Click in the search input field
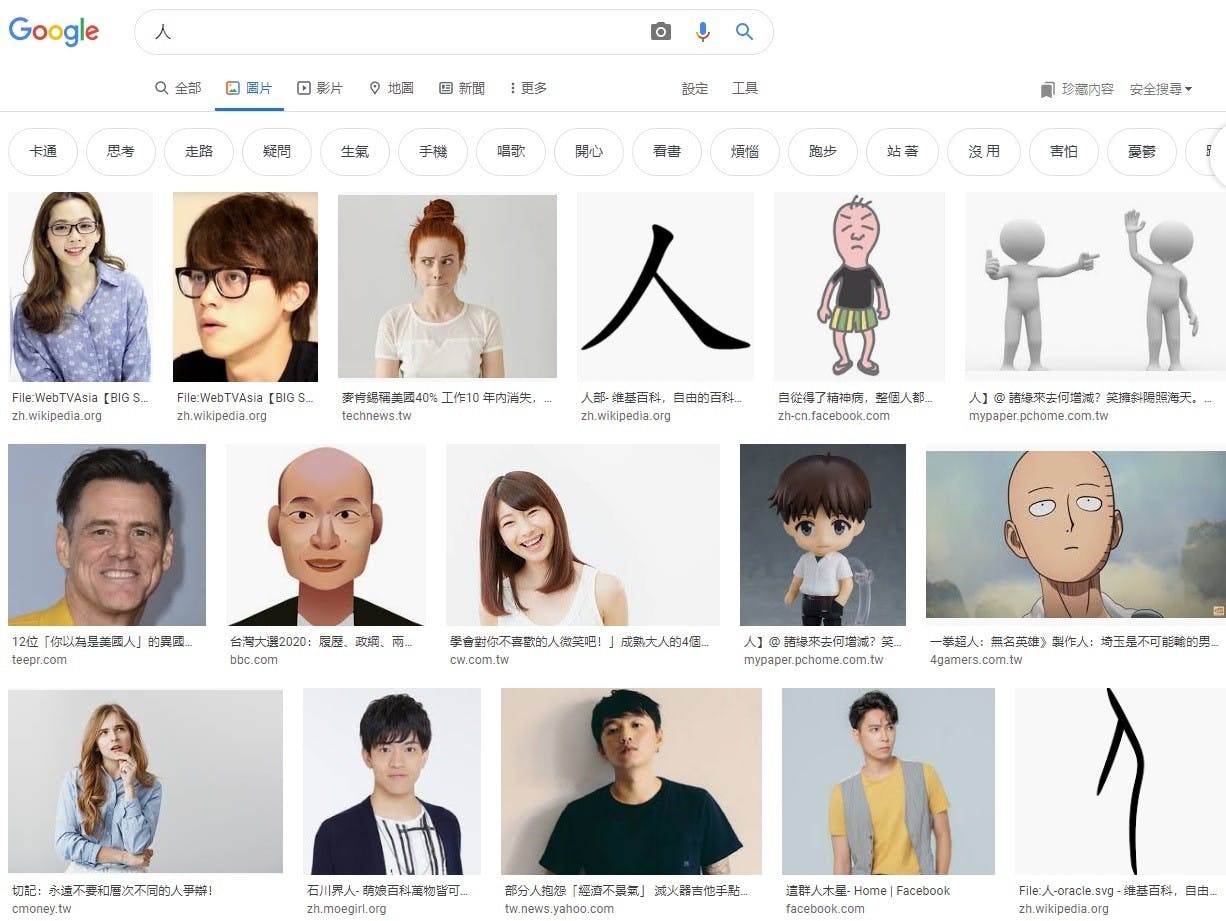The image size is (1226, 921). click(400, 32)
